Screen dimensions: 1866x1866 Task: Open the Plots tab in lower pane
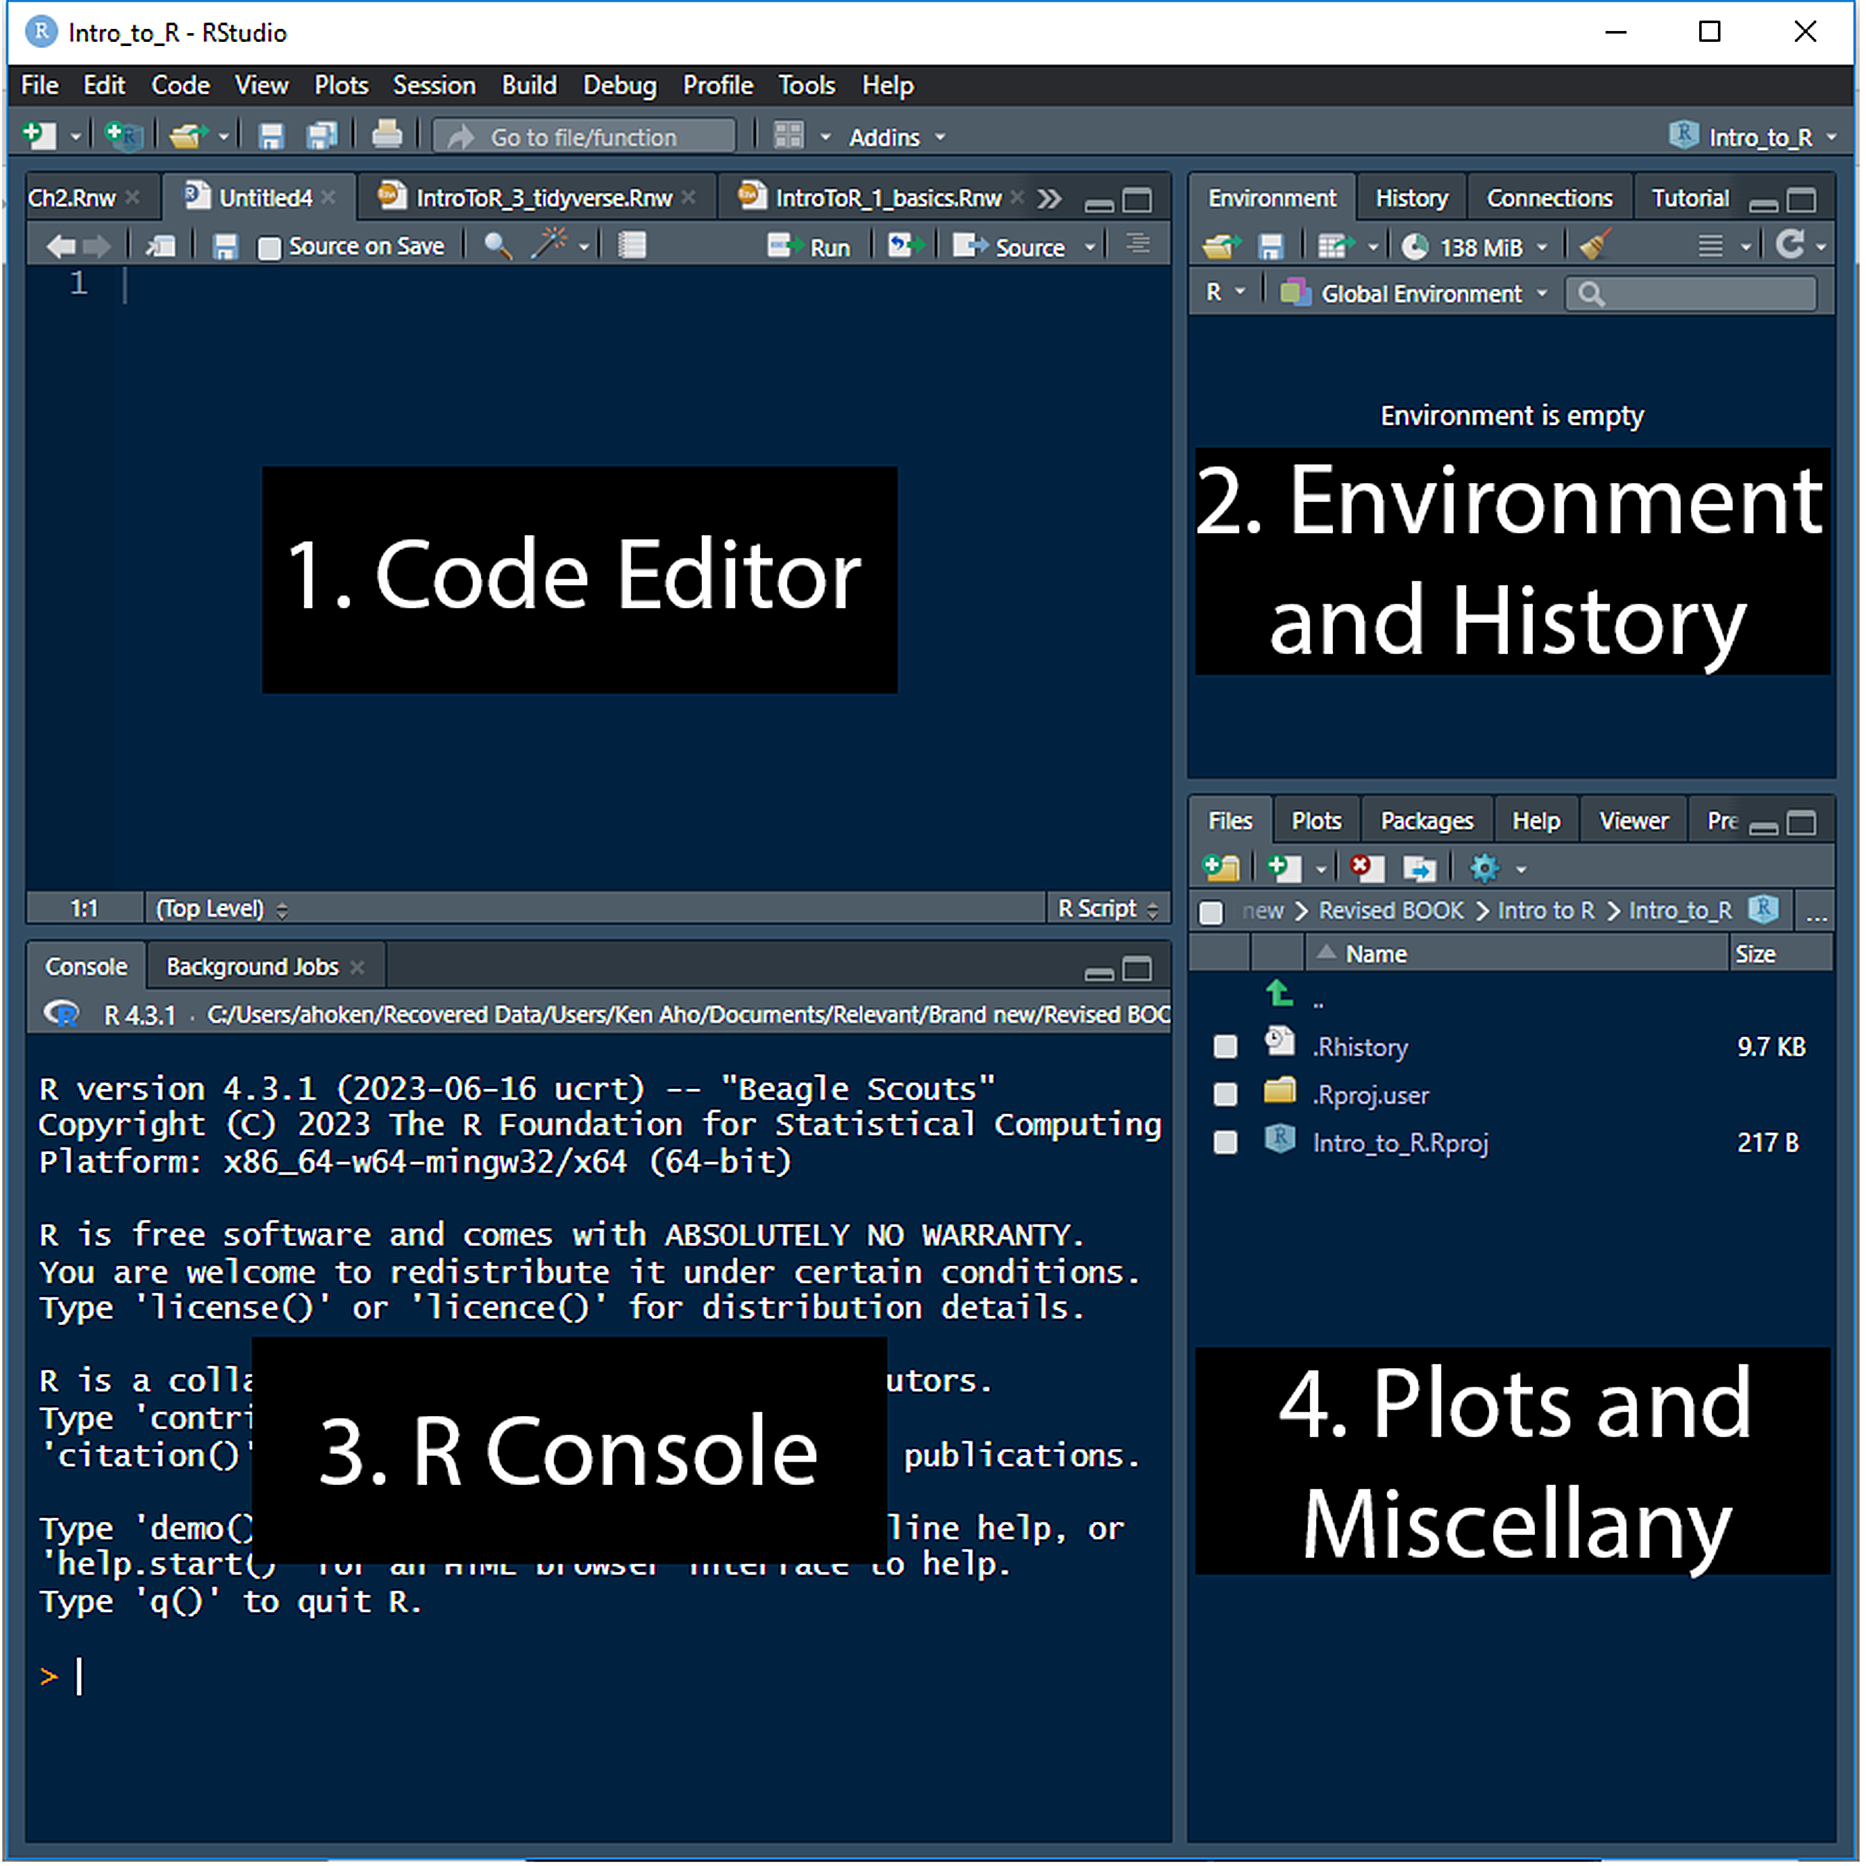1315,821
